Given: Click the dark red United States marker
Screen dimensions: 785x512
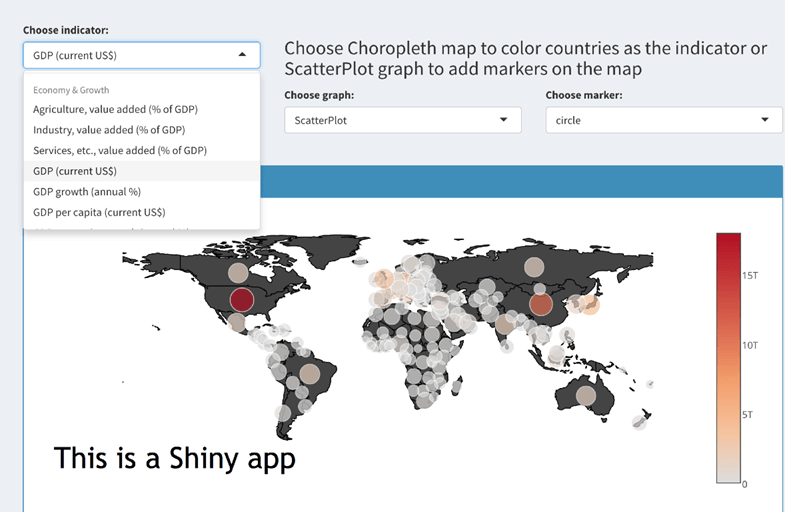Looking at the screenshot, I should pyautogui.click(x=242, y=299).
